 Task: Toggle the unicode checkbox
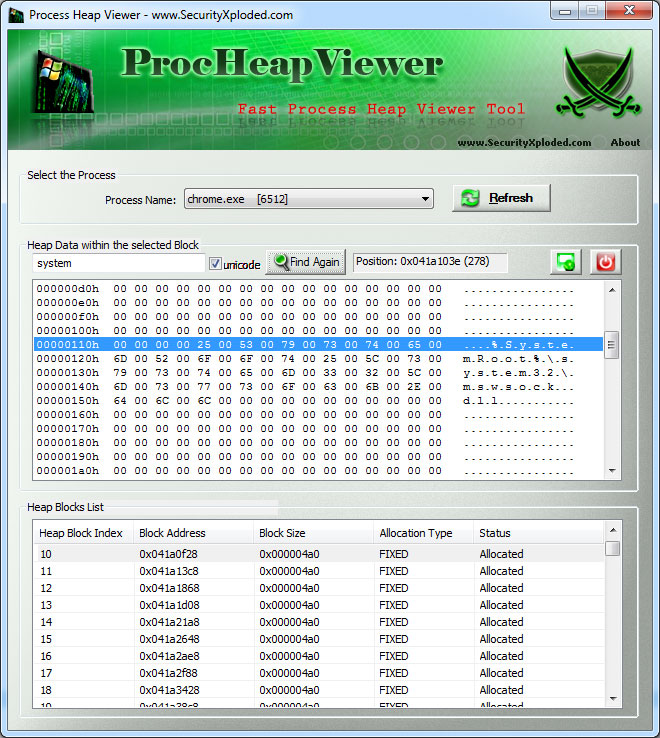215,264
